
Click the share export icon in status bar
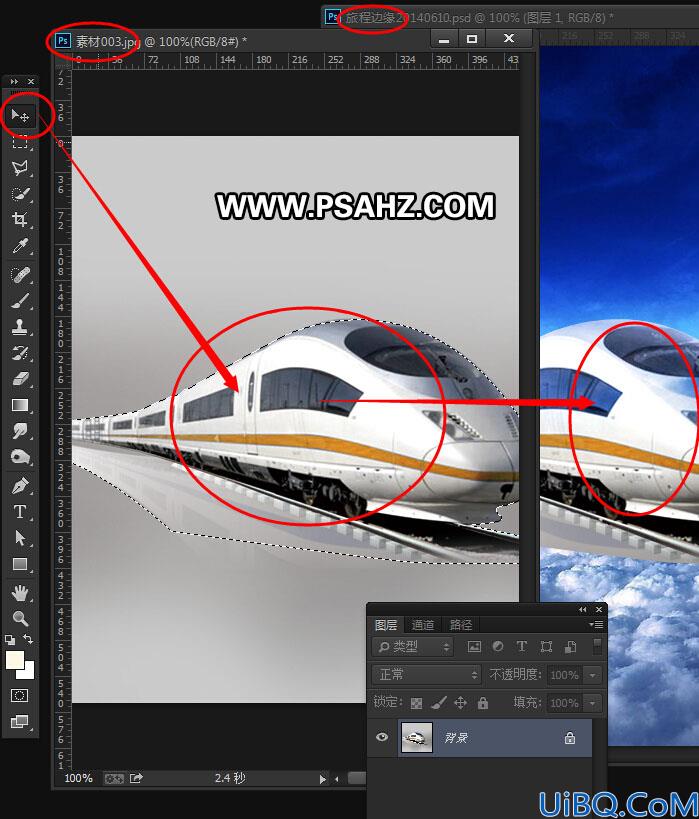point(136,778)
